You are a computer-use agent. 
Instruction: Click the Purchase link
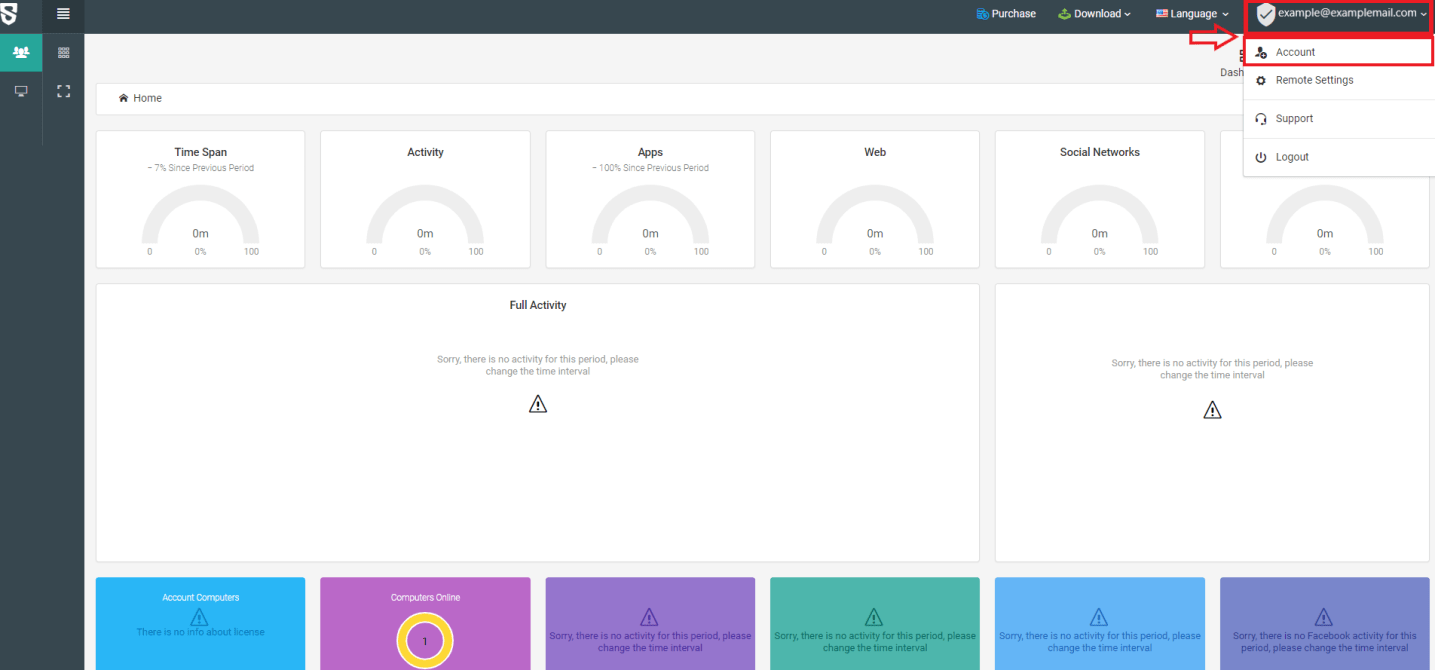pyautogui.click(x=1006, y=14)
